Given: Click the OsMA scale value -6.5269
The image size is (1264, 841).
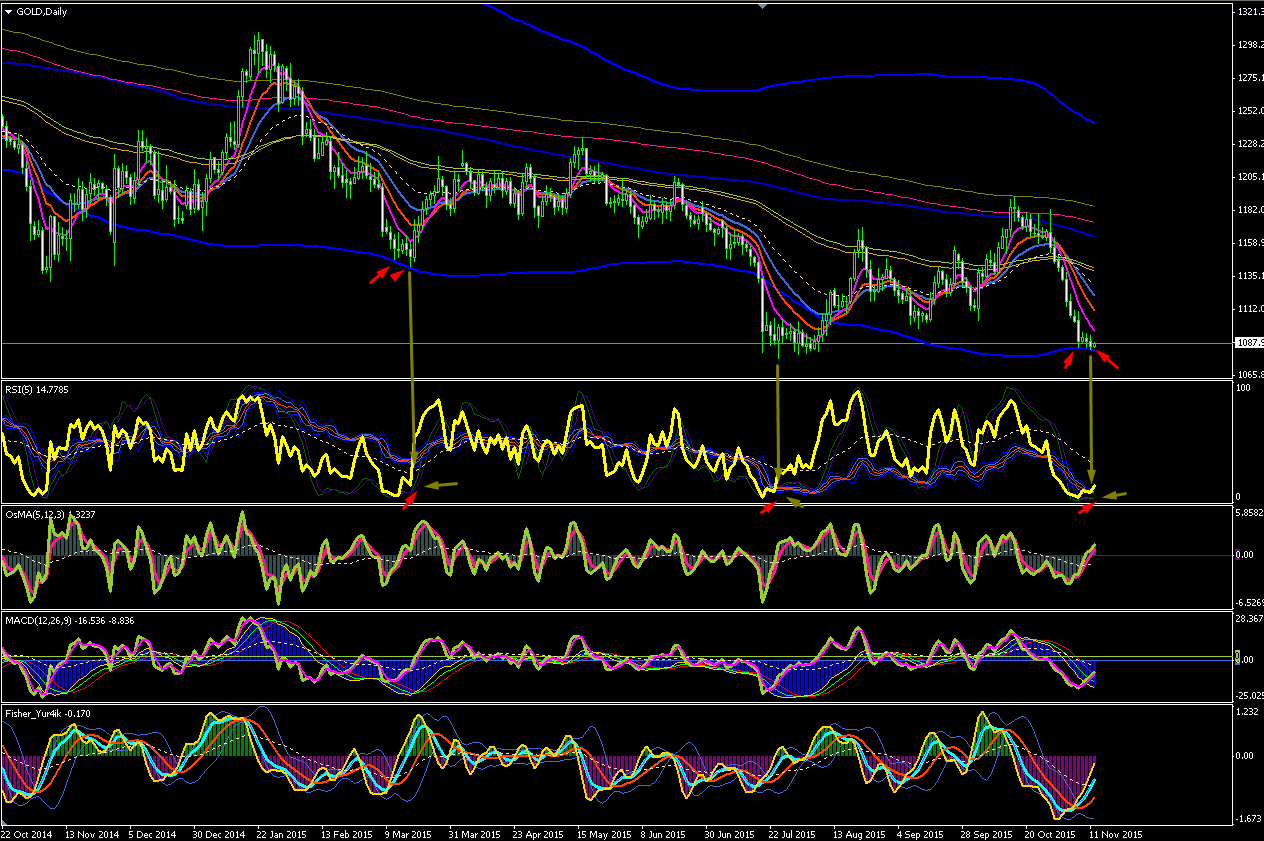Looking at the screenshot, I should [1250, 603].
